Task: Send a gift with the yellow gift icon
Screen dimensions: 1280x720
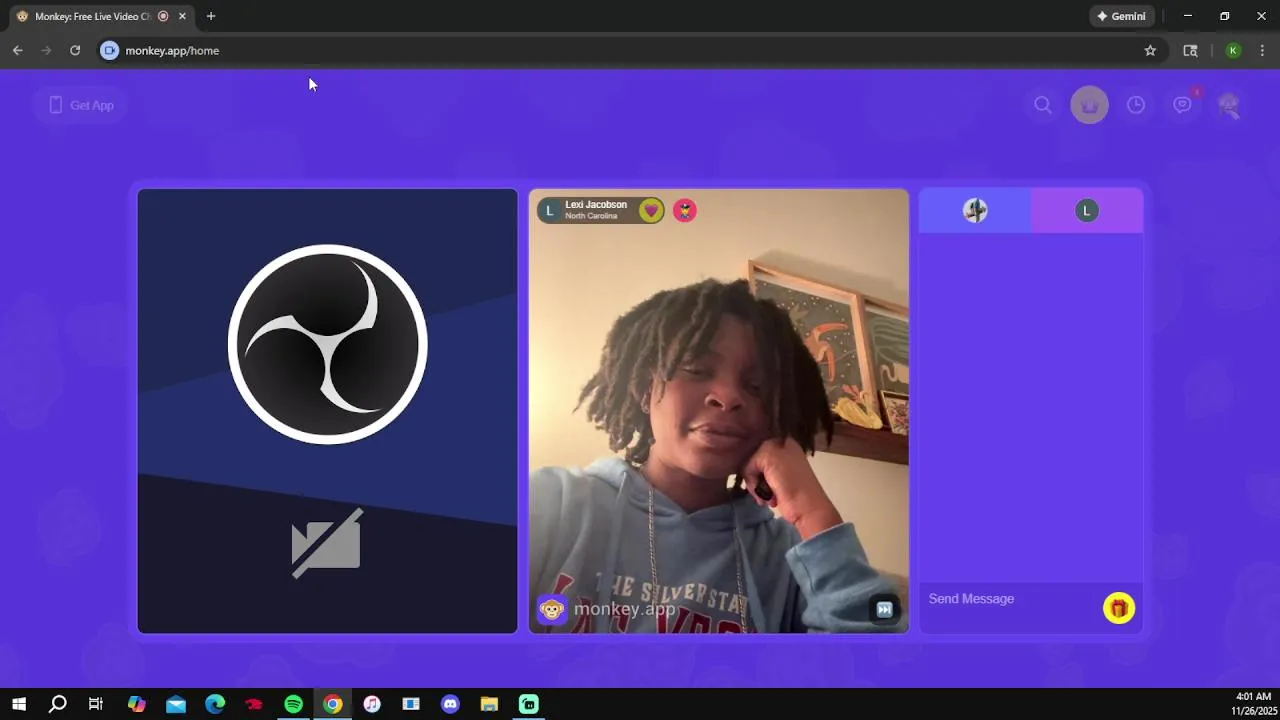Action: (1119, 608)
